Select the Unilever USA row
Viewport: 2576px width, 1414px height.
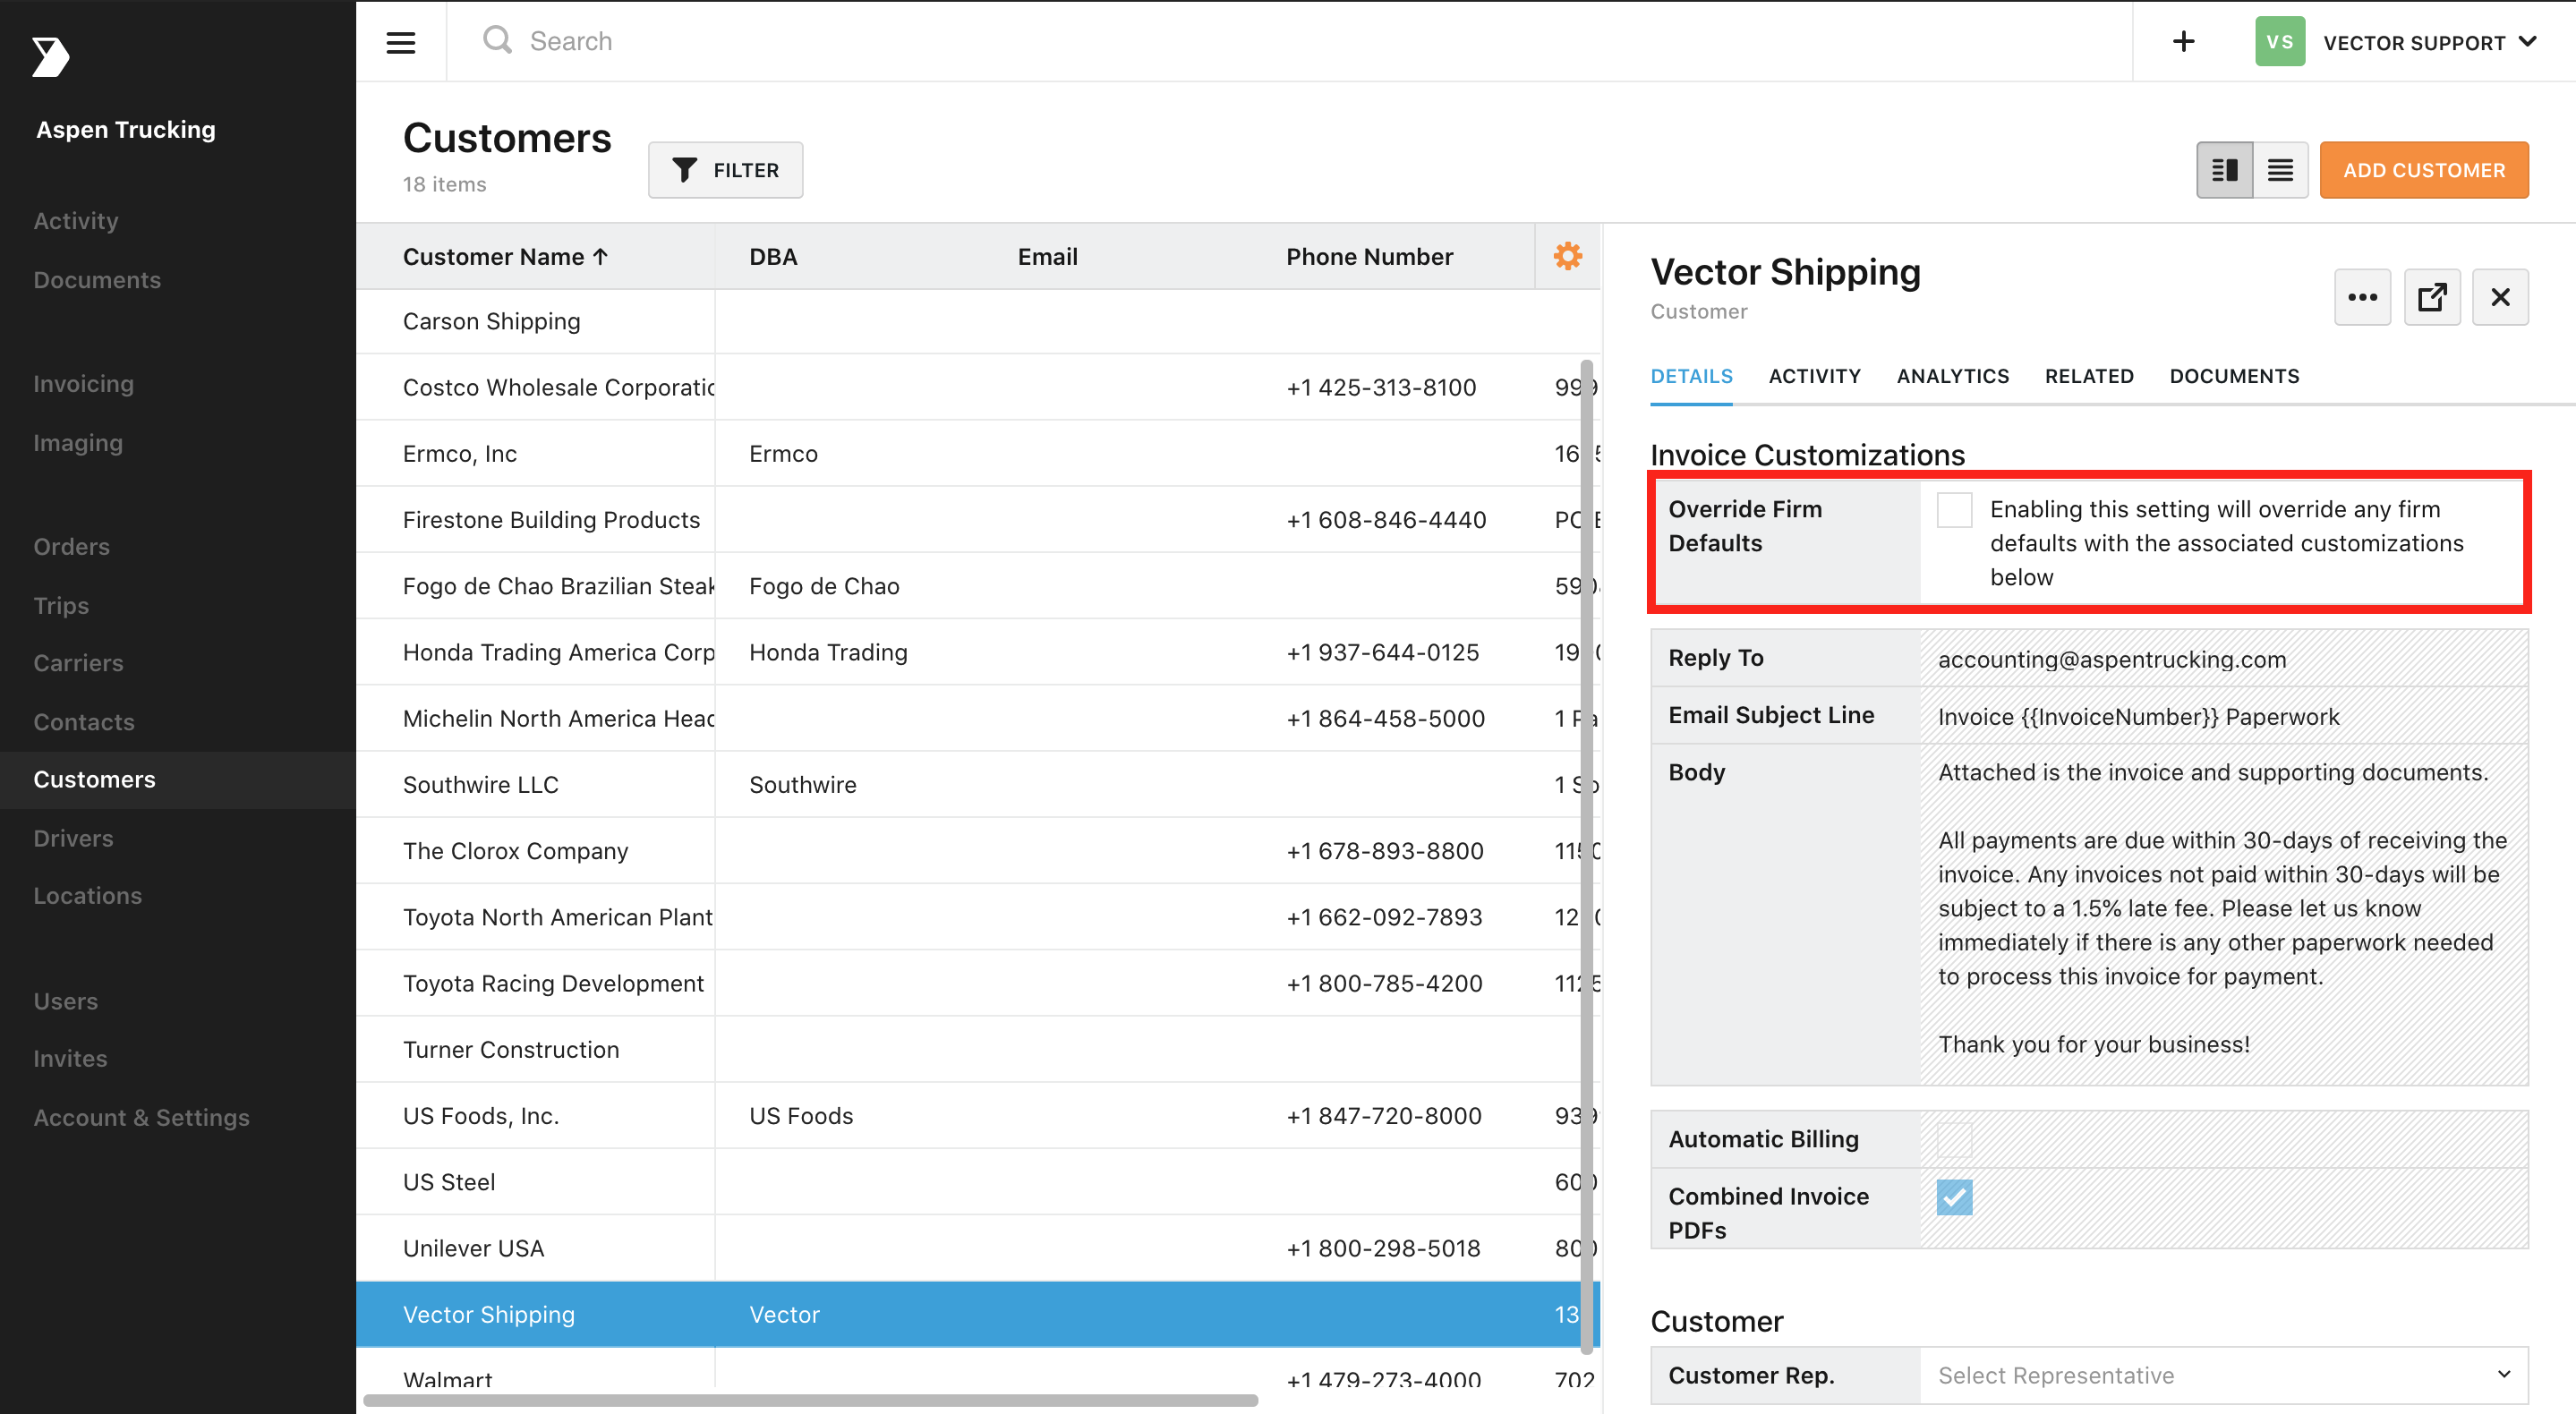click(978, 1248)
